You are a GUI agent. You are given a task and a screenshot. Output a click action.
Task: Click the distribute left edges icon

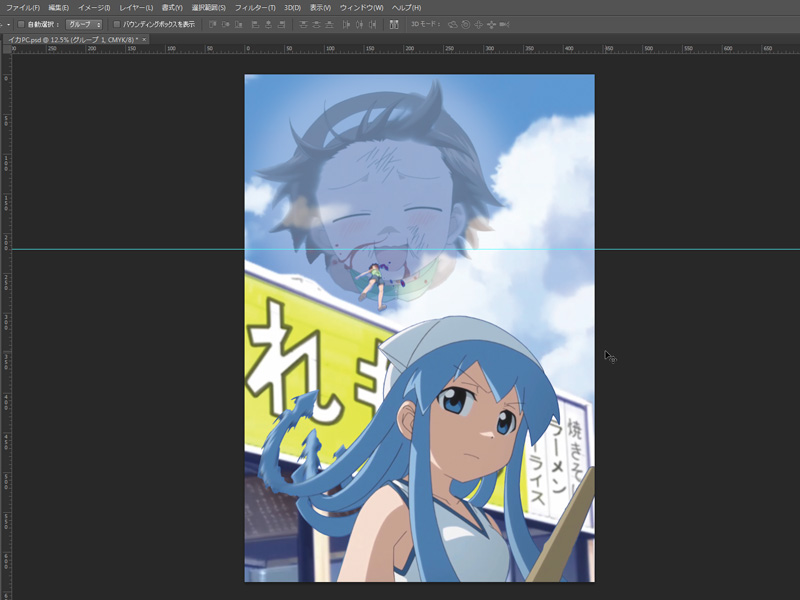(346, 24)
